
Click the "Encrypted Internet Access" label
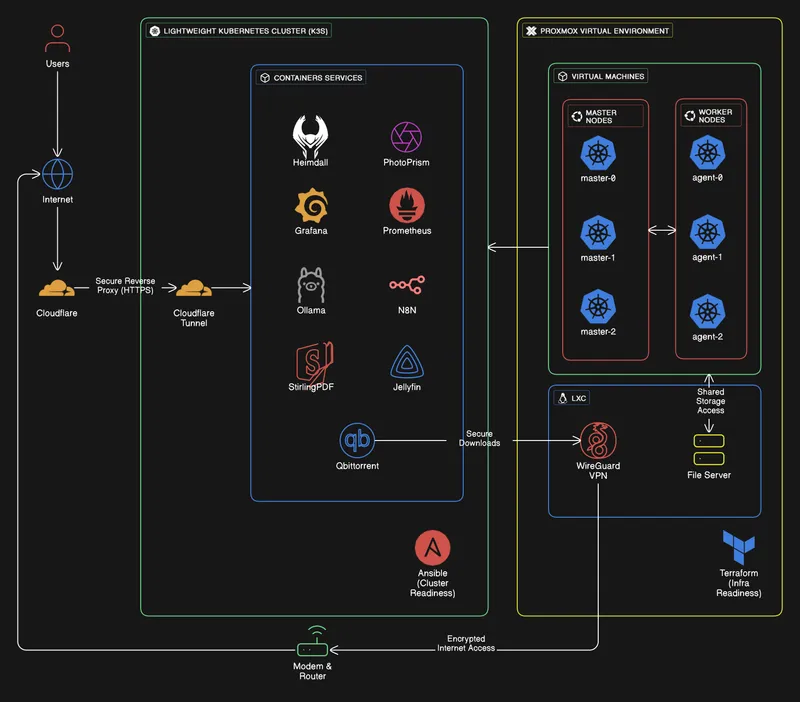click(x=466, y=643)
